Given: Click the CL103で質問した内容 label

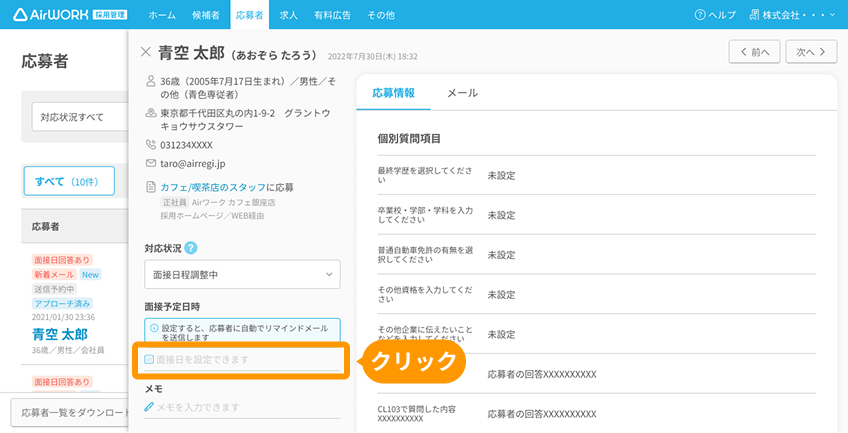Looking at the screenshot, I should pyautogui.click(x=416, y=414).
